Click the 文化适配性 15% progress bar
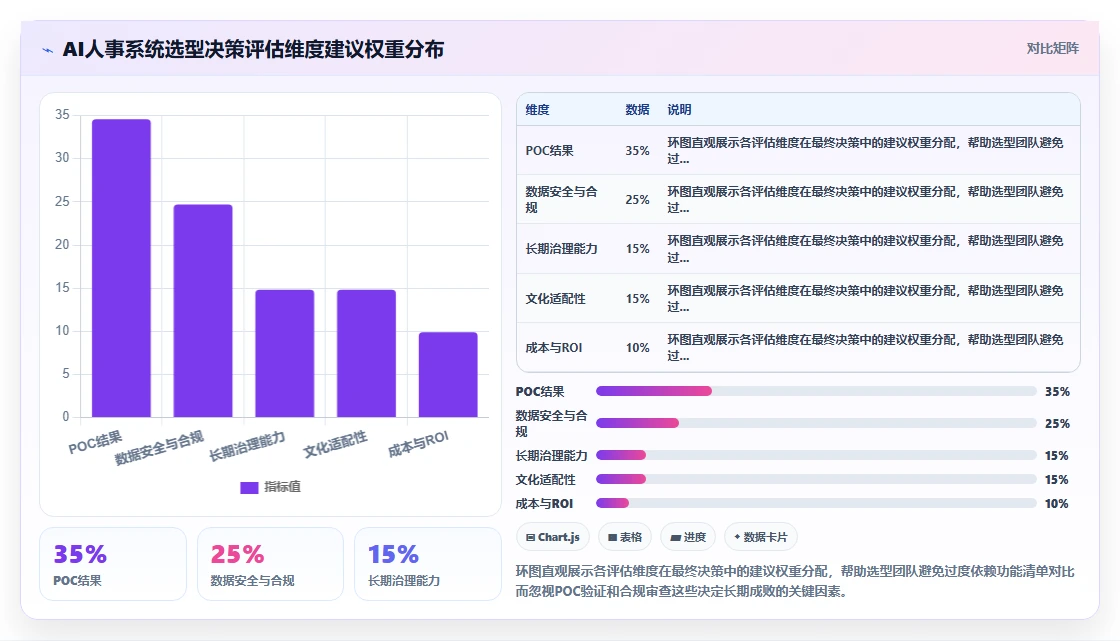1120x641 pixels. 816,479
